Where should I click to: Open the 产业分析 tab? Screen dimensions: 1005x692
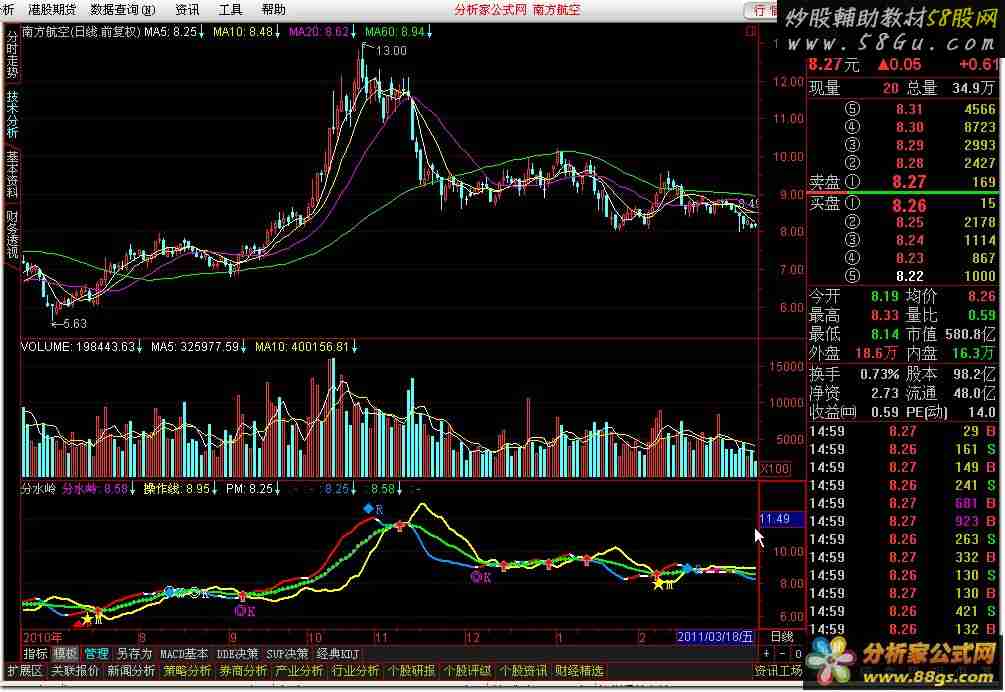299,671
